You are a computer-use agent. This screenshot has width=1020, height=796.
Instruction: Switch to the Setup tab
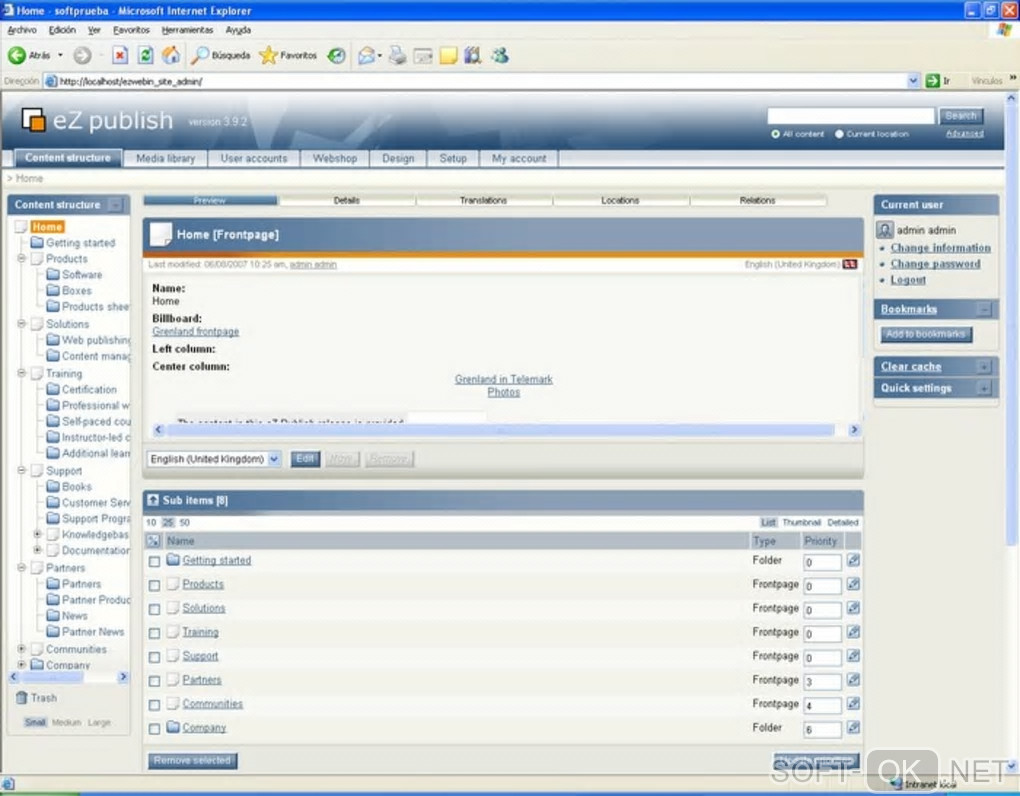[x=453, y=158]
